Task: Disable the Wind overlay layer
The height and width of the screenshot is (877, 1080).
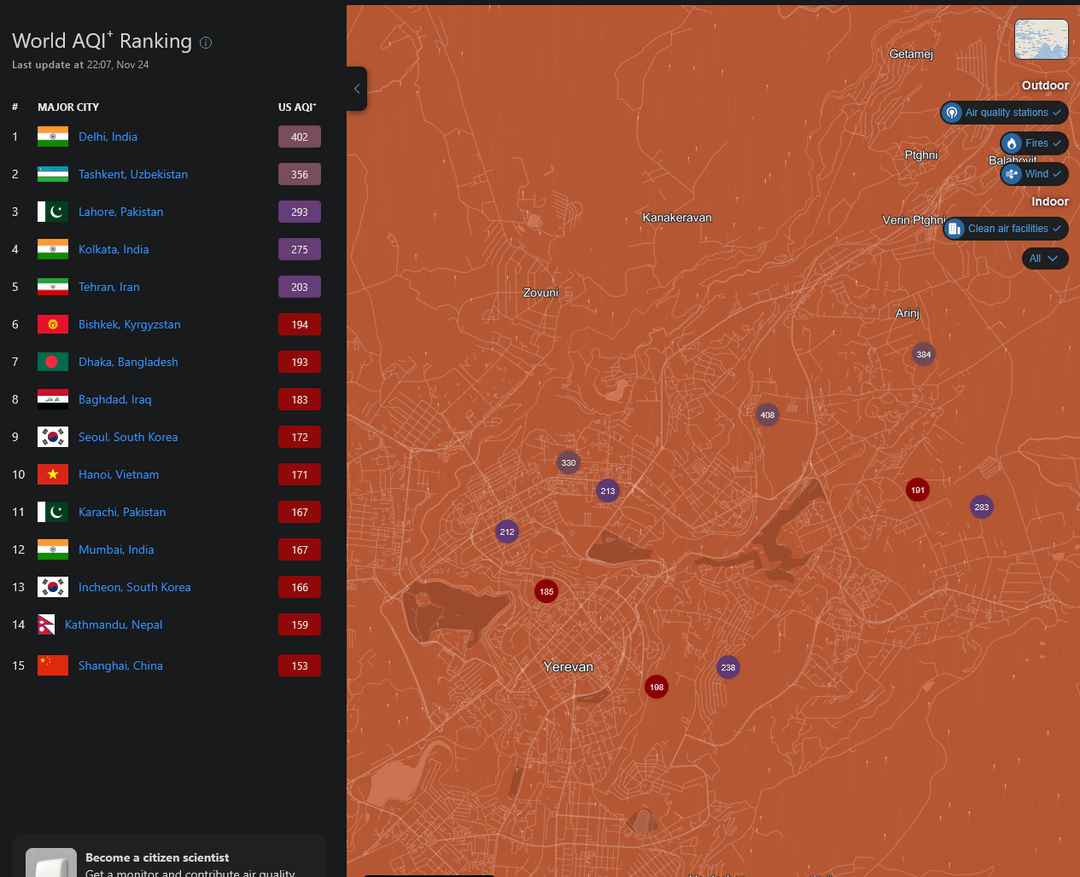Action: coord(1034,174)
